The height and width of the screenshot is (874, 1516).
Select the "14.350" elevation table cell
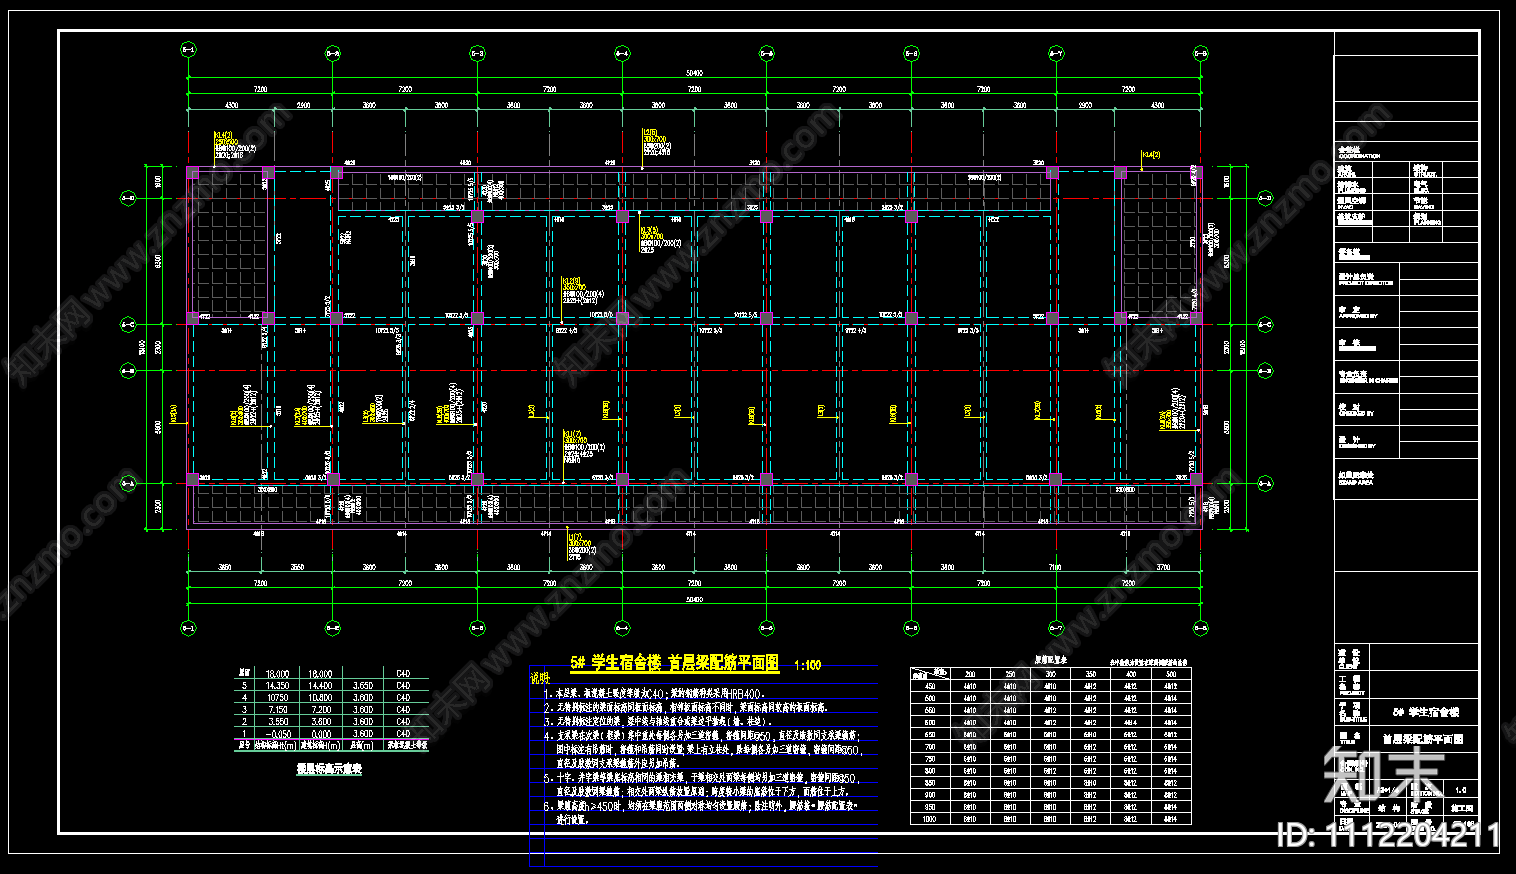pos(277,686)
